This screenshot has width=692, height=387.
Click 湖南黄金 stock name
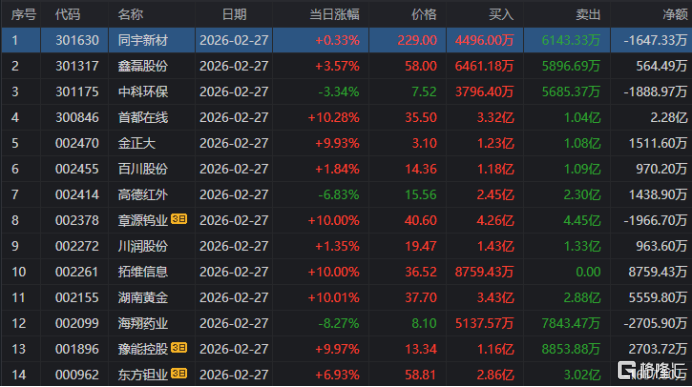coord(143,297)
